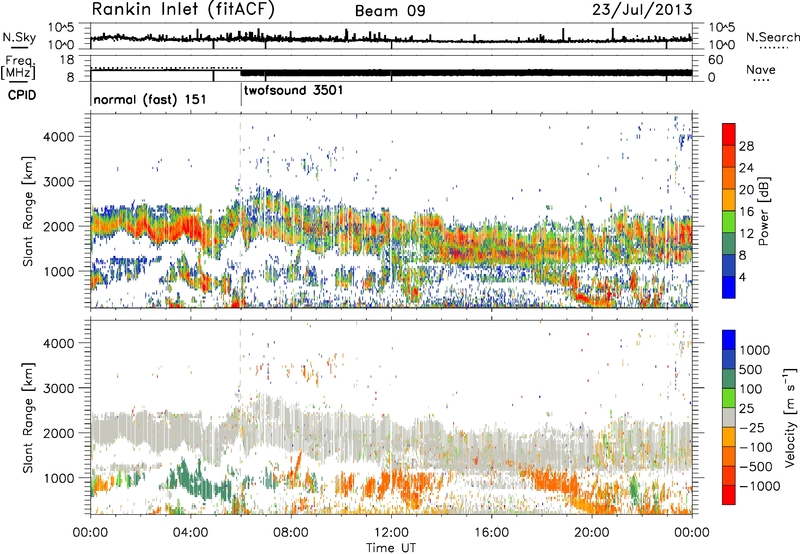Click the '28' power colorbar tick
The height and width of the screenshot is (554, 800).
tap(746, 146)
